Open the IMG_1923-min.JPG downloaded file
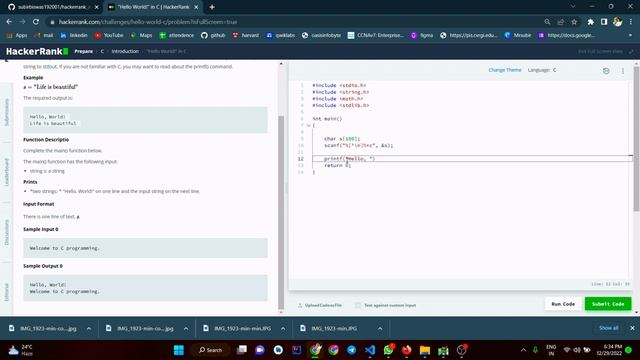Viewport: 640px width, 360px height. click(x=333, y=328)
